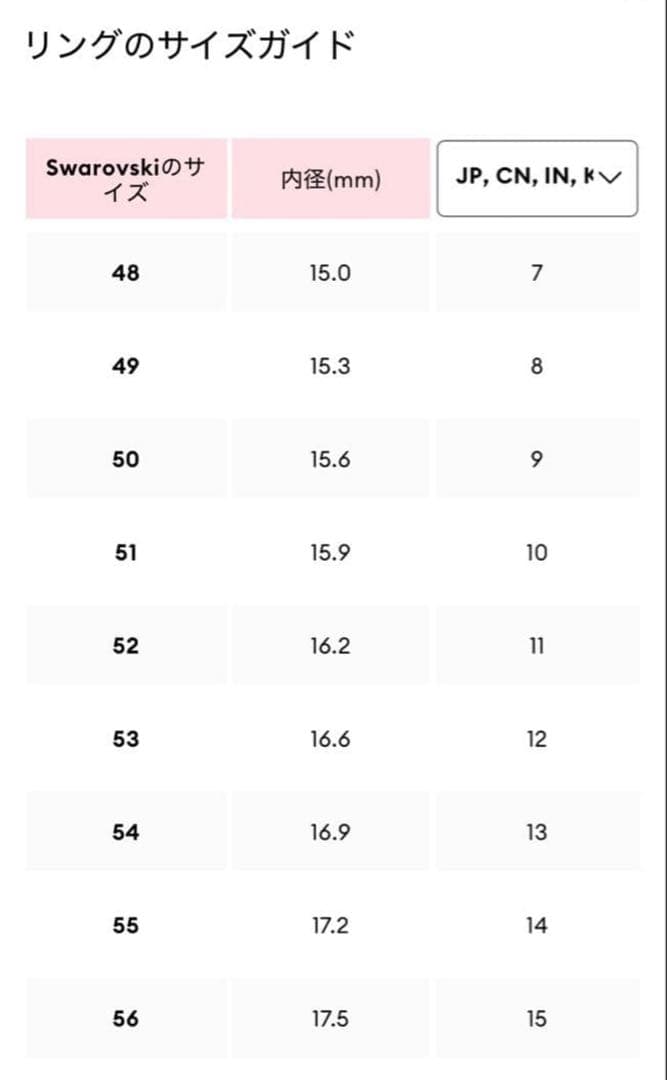
Task: Click JP size 7 cell
Action: coord(537,272)
